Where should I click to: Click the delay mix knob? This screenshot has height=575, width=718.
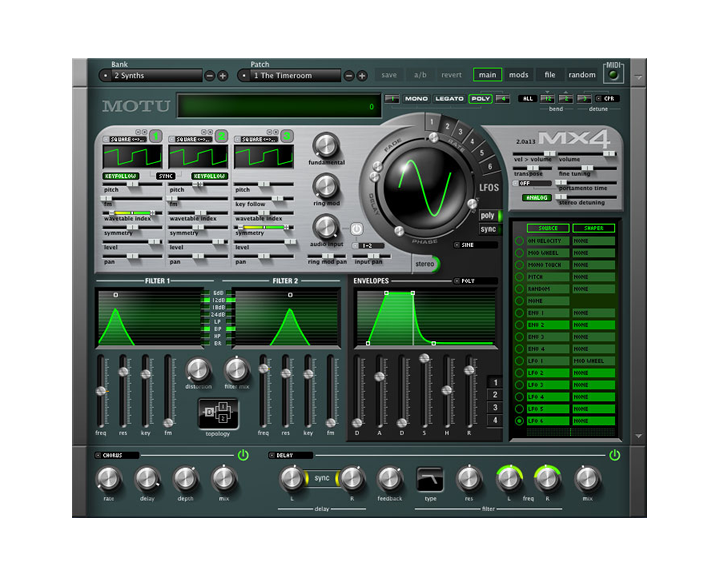coord(587,478)
